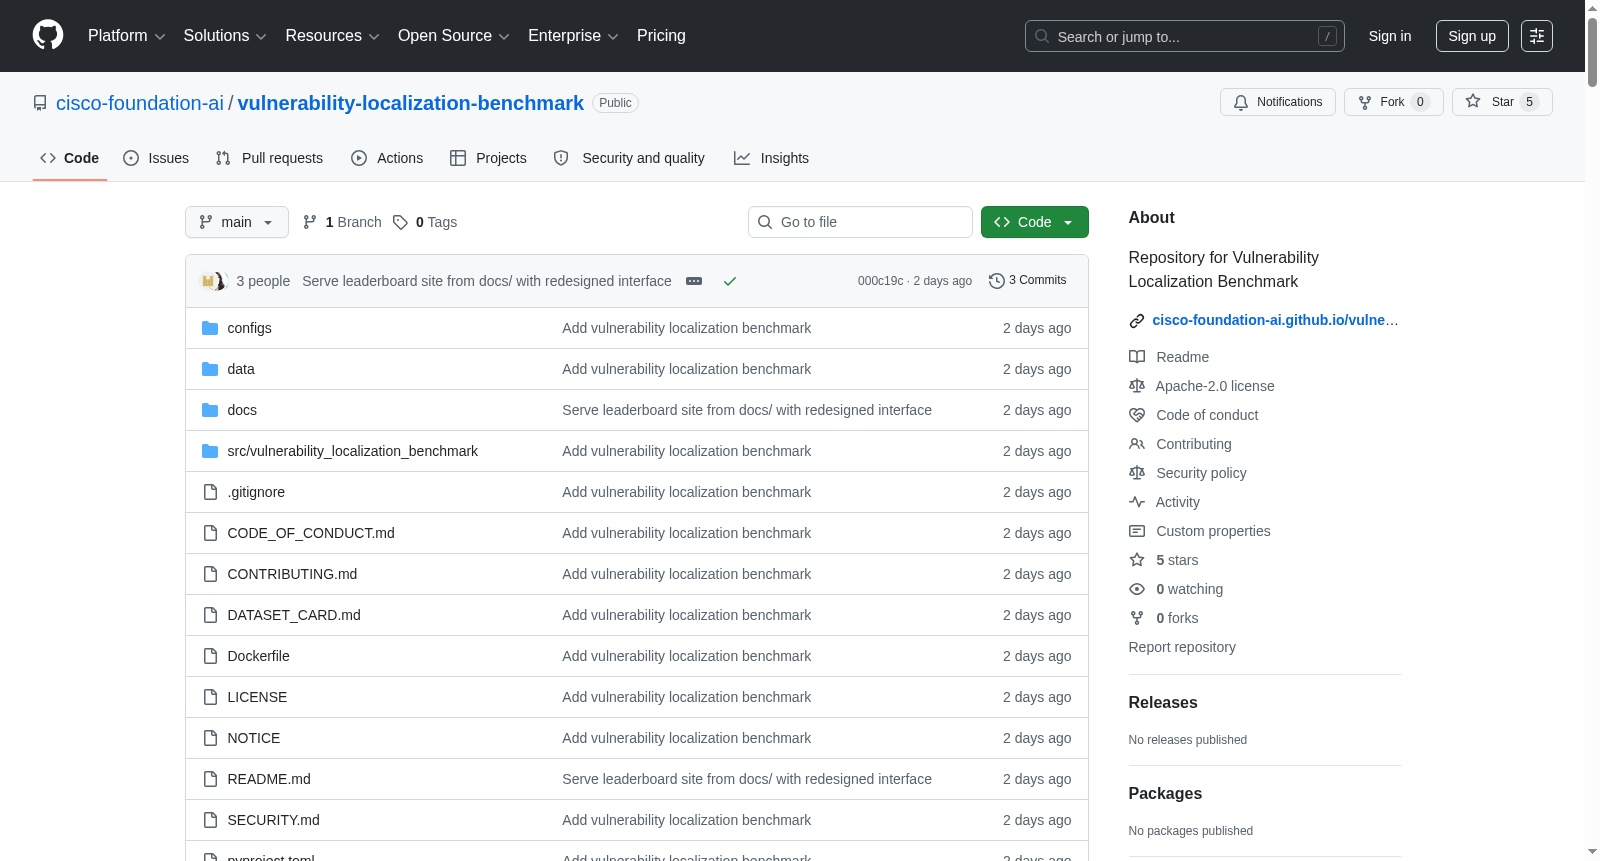1600x861 pixels.
Task: Open commit hash 000c19c
Action: pos(880,281)
